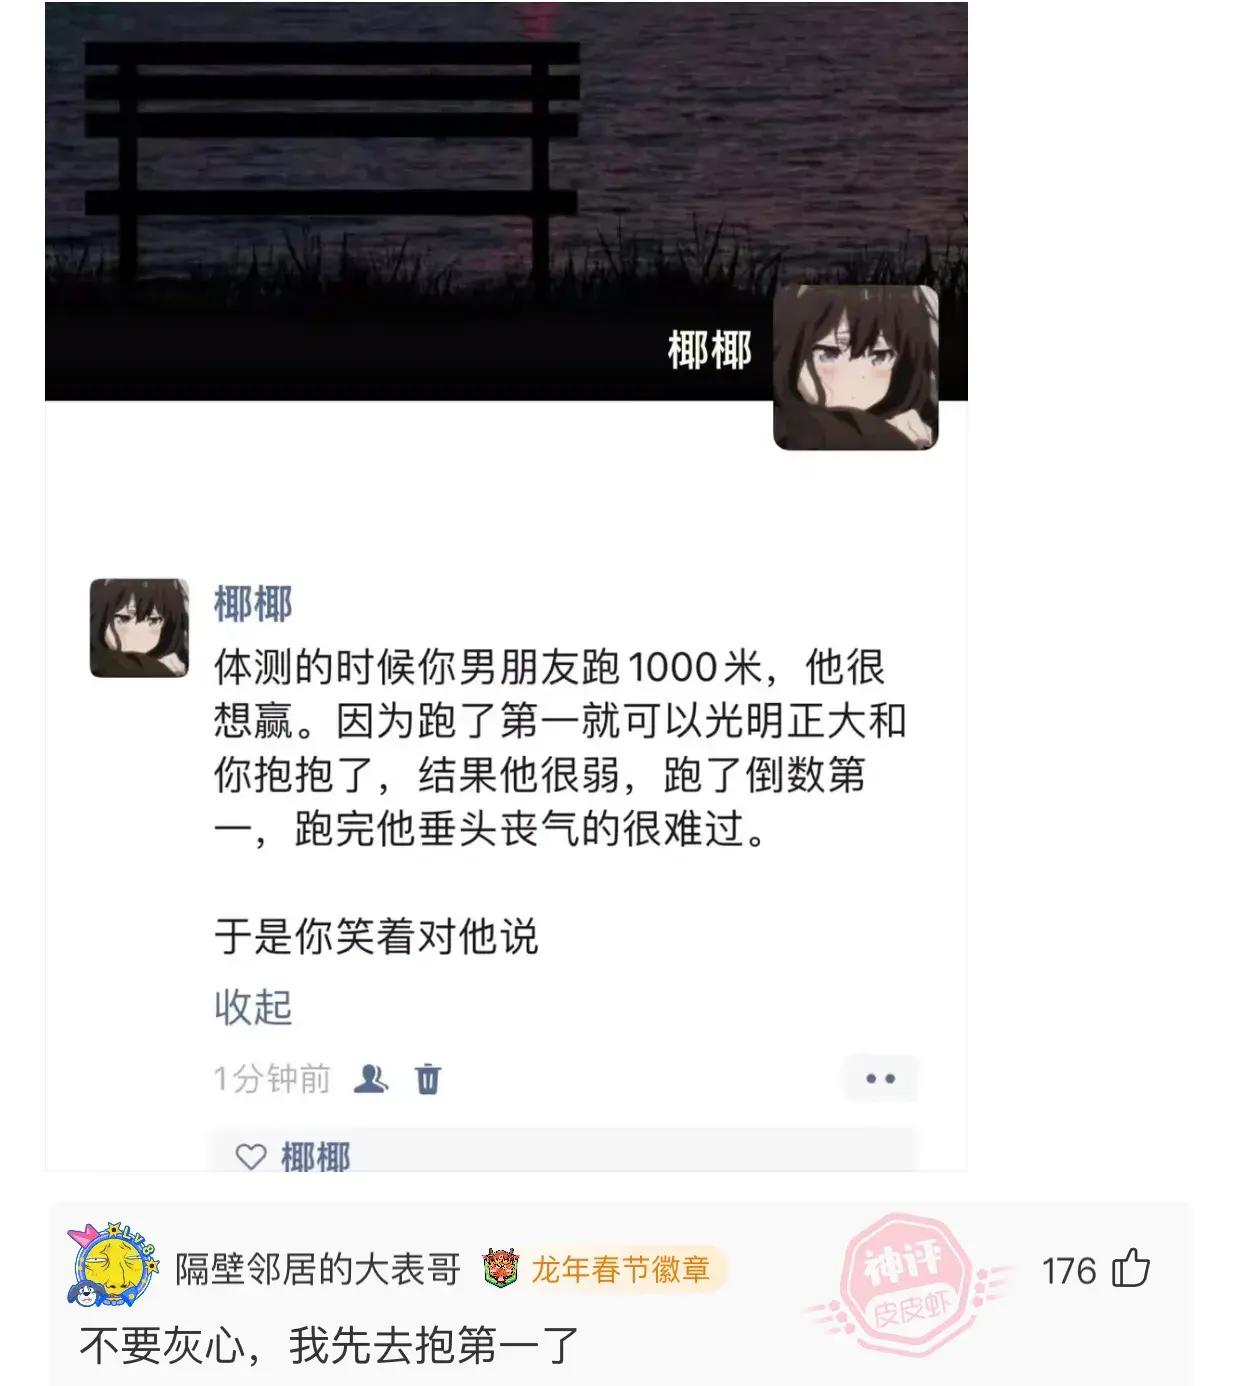The height and width of the screenshot is (1386, 1242).
Task: Click the dragon year badge icon
Action: pyautogui.click(x=501, y=1269)
